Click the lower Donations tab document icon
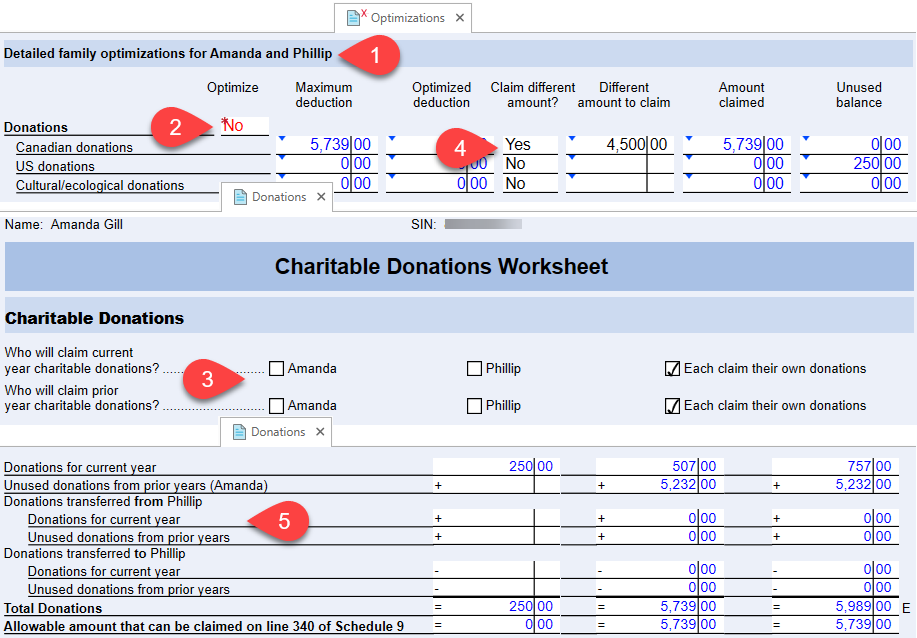917x638 pixels. pyautogui.click(x=239, y=432)
